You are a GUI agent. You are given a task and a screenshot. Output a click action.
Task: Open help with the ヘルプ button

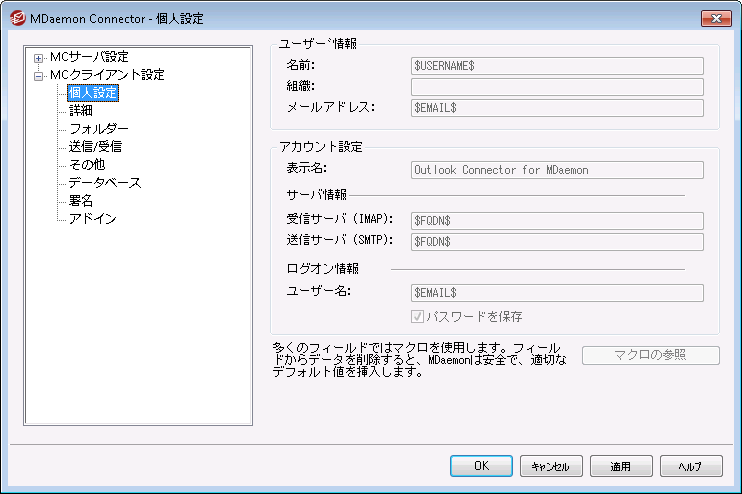pos(691,466)
